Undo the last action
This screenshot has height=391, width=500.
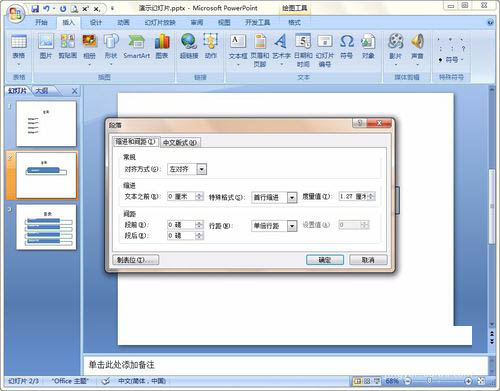pos(46,9)
